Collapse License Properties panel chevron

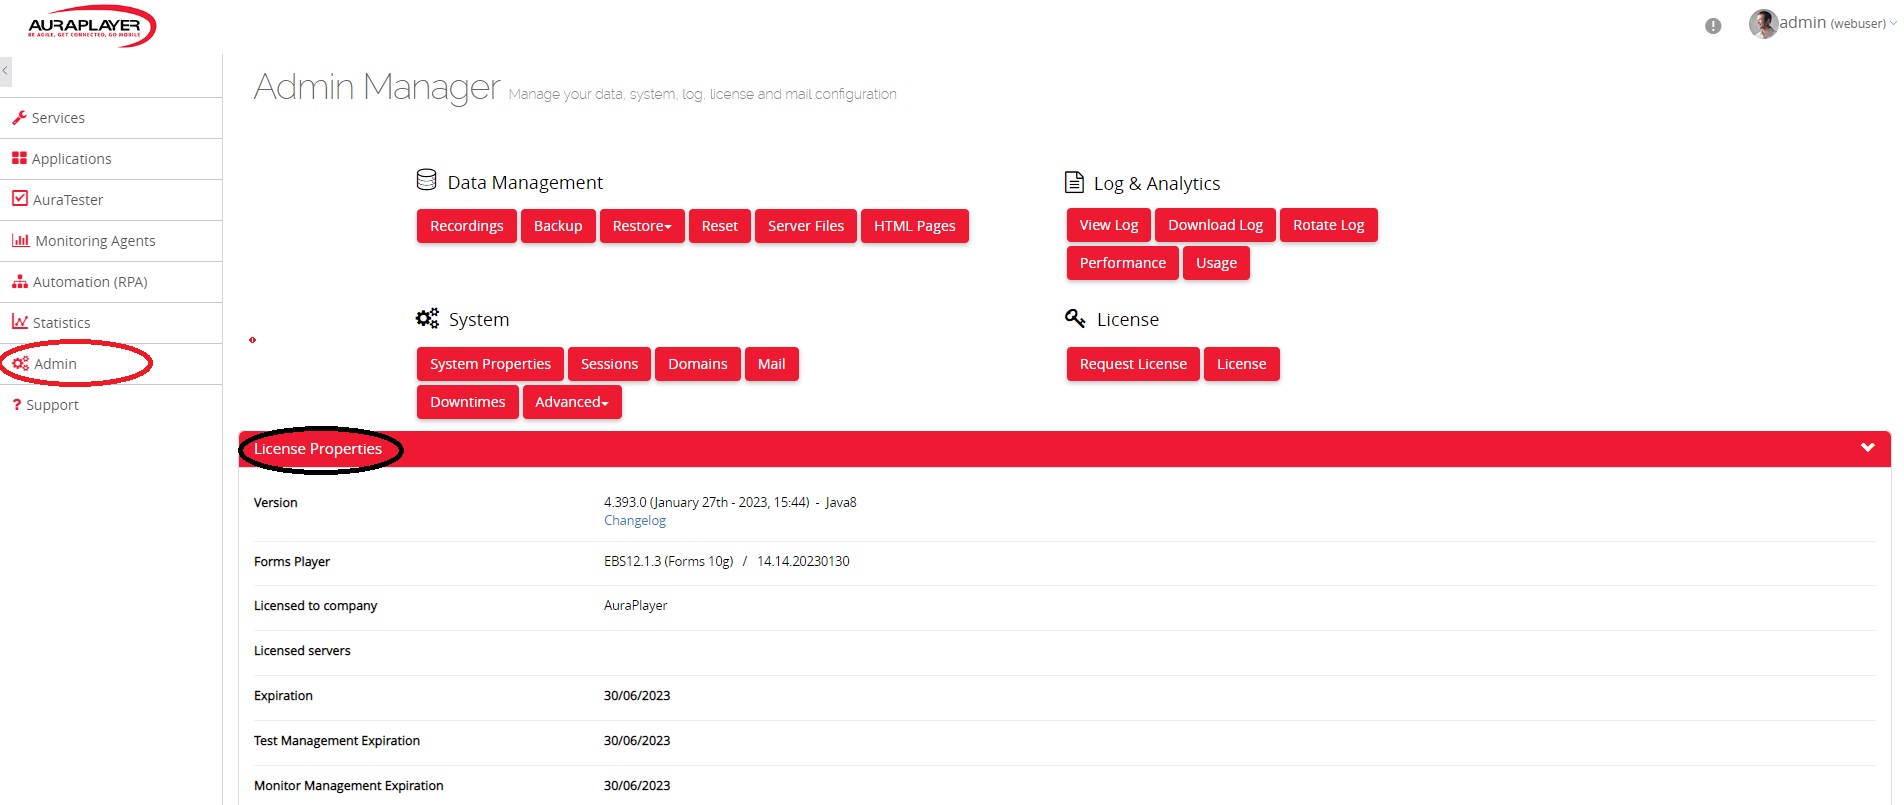[1867, 448]
